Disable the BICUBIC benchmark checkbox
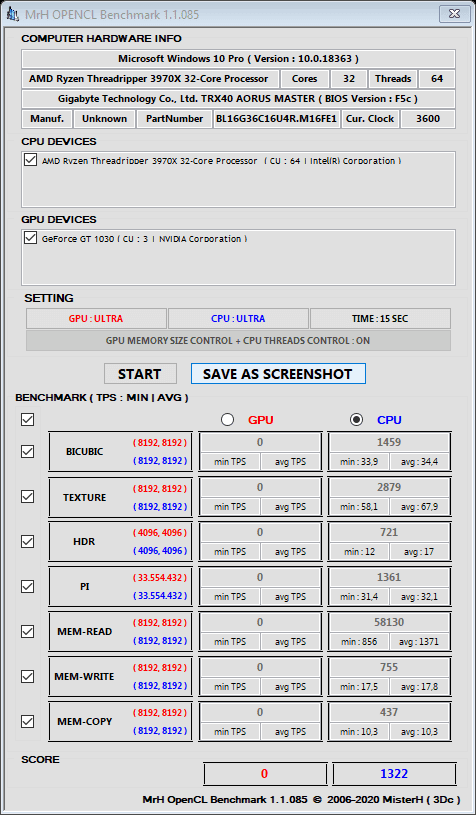This screenshot has width=476, height=815. pyautogui.click(x=28, y=451)
